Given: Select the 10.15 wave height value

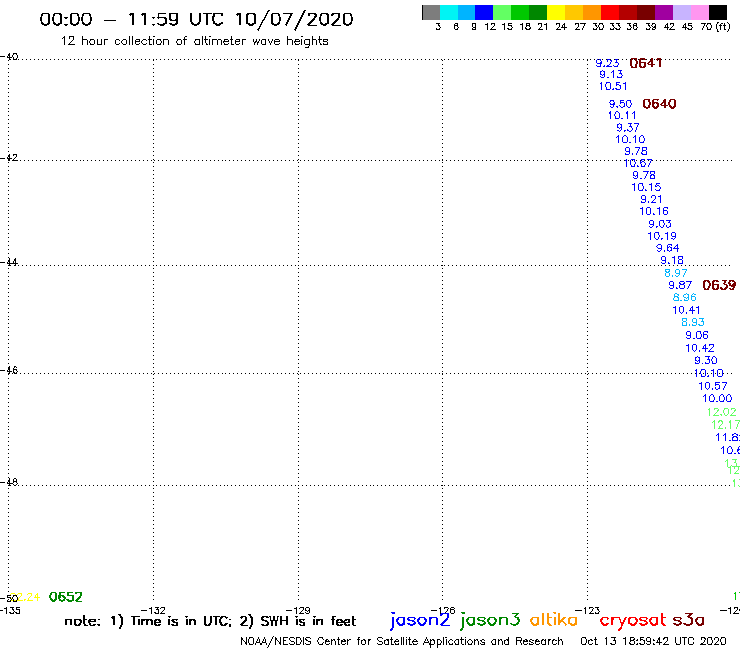Looking at the screenshot, I should tap(647, 187).
